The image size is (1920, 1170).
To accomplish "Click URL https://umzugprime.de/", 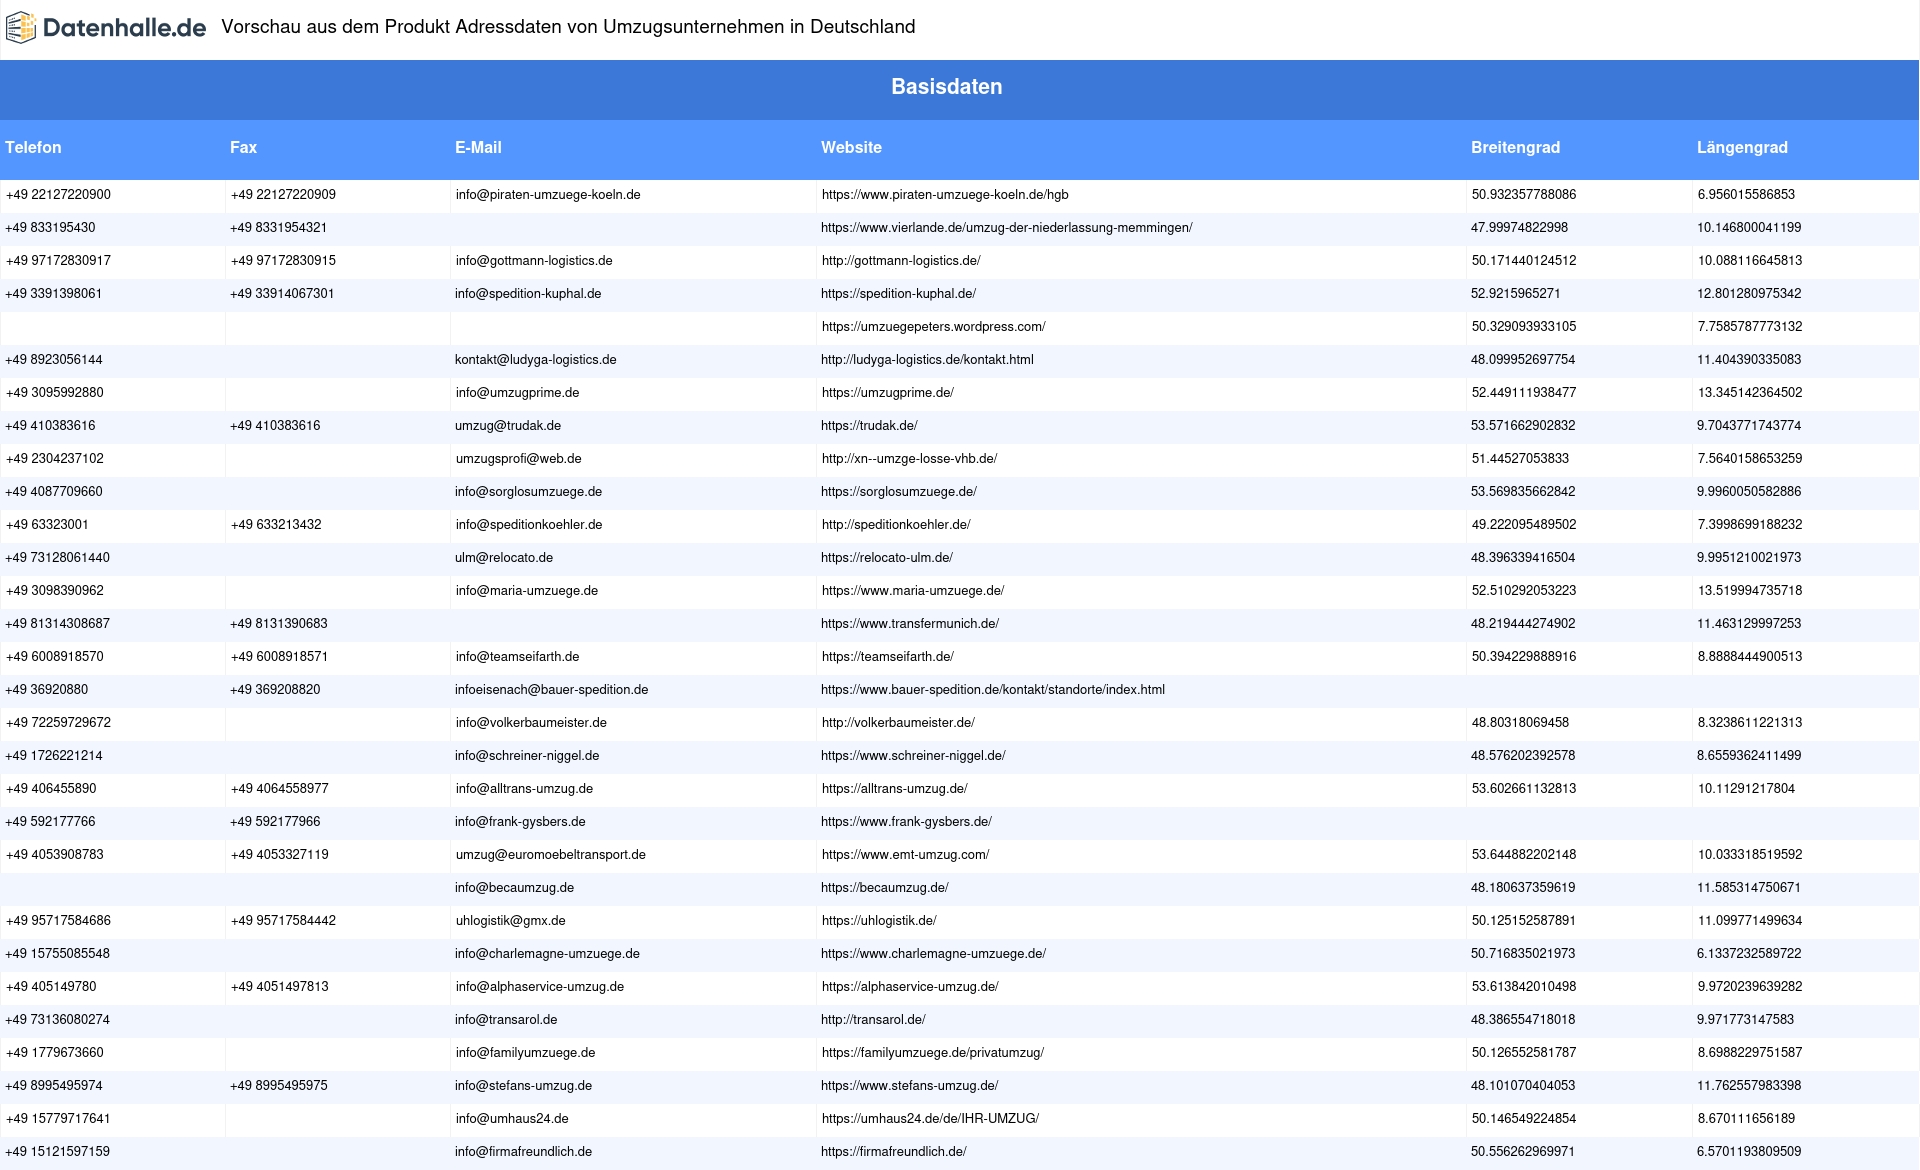I will point(888,393).
